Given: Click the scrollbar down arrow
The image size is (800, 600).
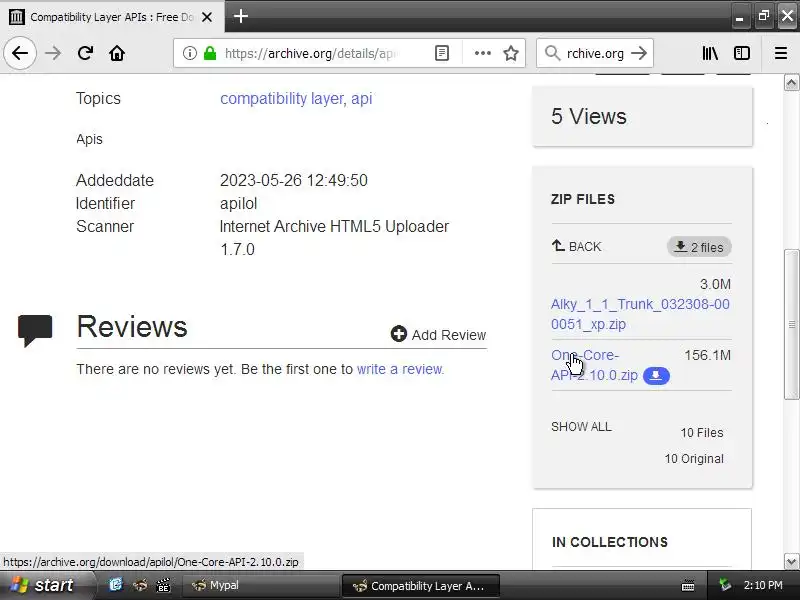Looking at the screenshot, I should 791,561.
